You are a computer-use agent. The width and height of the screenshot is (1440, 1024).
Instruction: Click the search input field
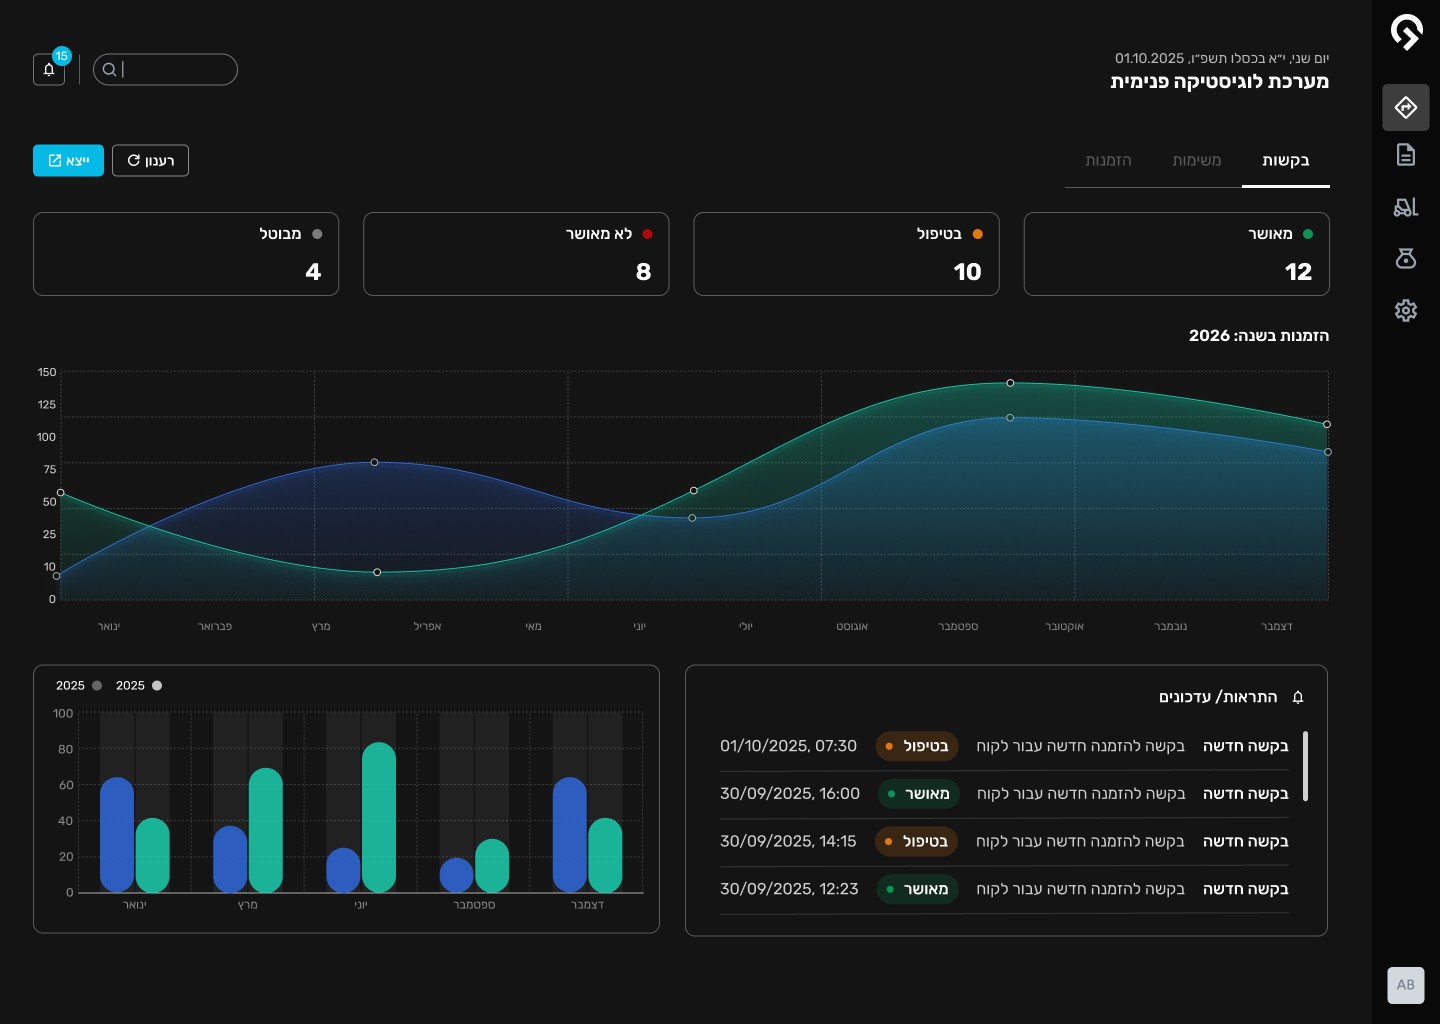[x=165, y=69]
